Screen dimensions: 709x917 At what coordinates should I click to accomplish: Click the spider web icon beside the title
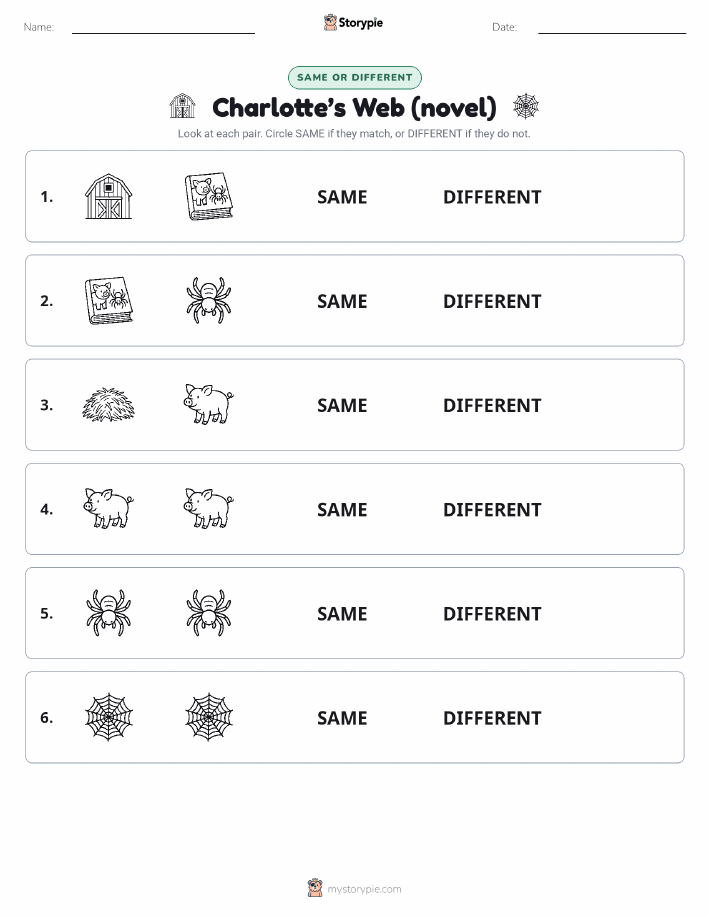pyautogui.click(x=525, y=106)
